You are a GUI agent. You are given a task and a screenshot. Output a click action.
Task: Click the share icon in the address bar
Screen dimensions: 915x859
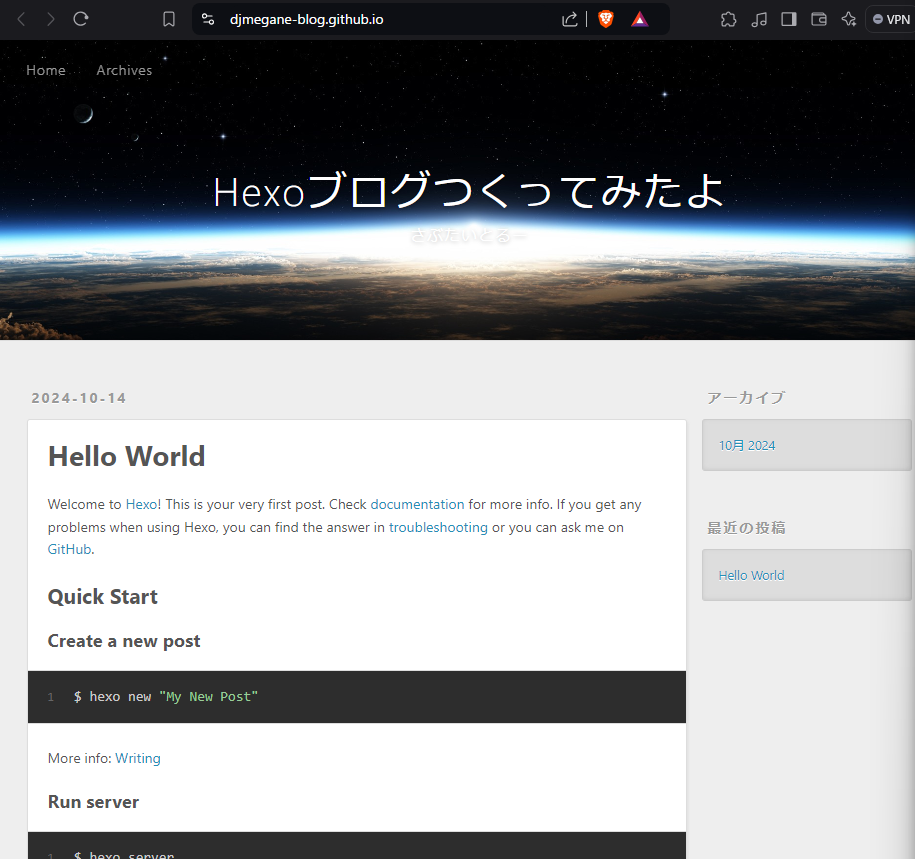[569, 19]
